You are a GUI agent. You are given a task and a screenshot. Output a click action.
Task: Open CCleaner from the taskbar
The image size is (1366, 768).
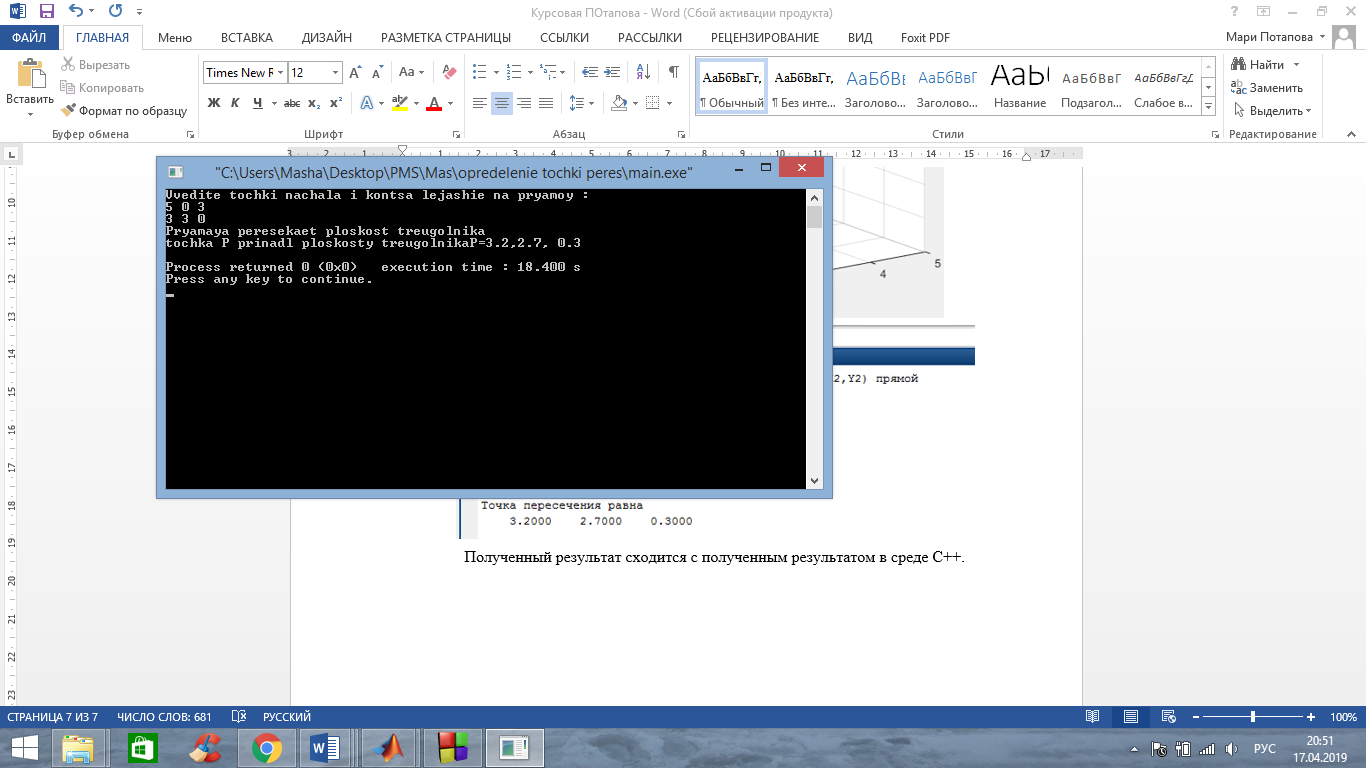pos(206,747)
